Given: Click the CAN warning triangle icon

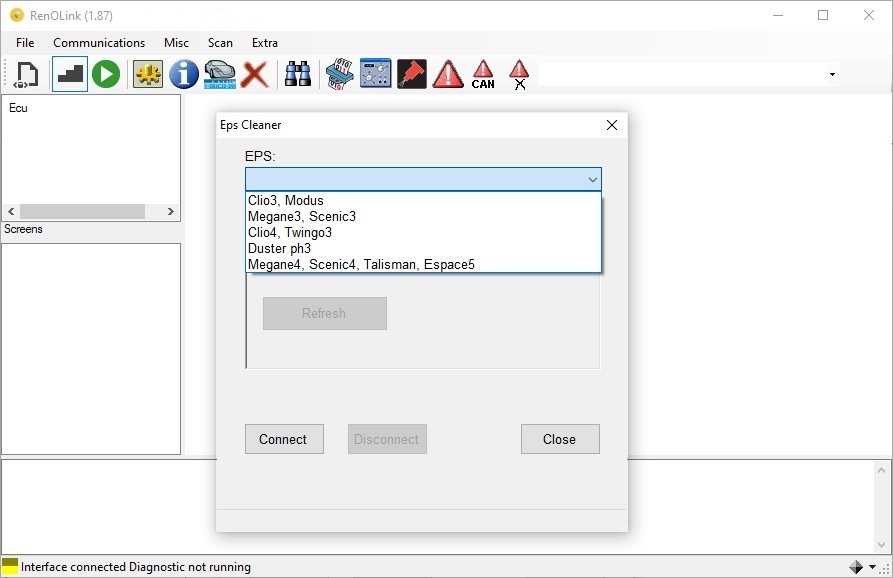Looking at the screenshot, I should coord(483,74).
